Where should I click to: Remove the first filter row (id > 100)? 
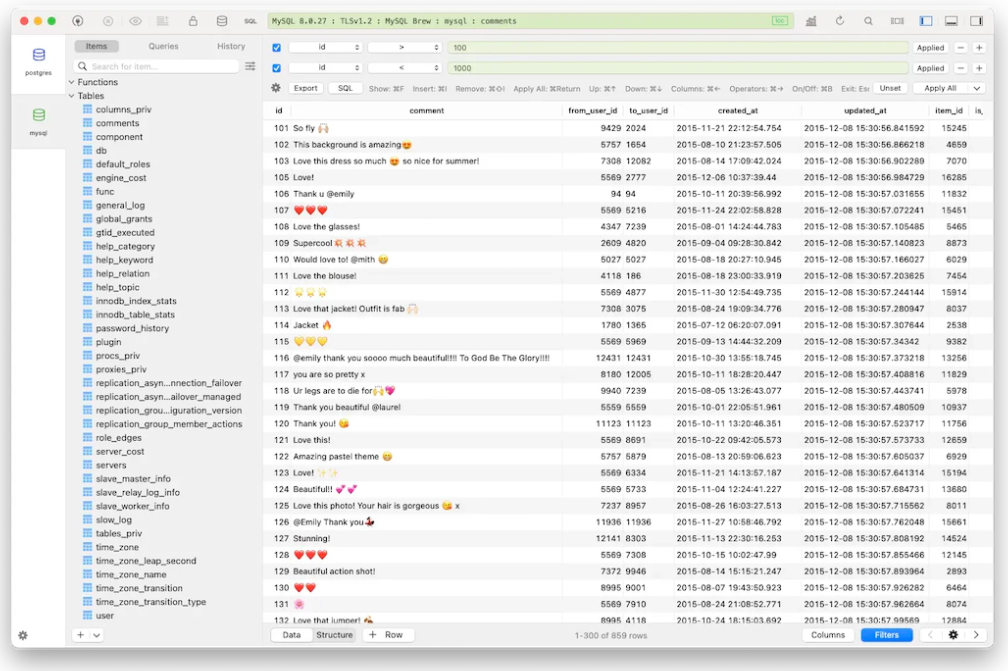pyautogui.click(x=960, y=48)
